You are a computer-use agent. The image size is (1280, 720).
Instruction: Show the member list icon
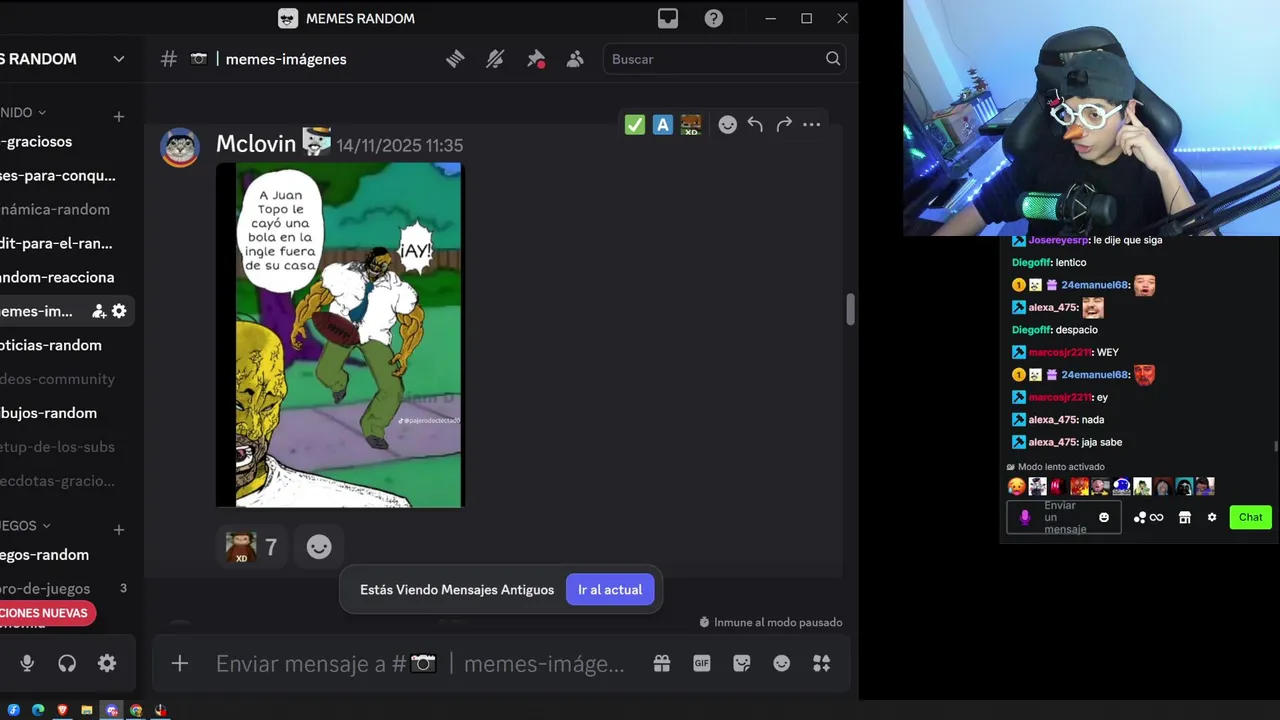point(575,59)
